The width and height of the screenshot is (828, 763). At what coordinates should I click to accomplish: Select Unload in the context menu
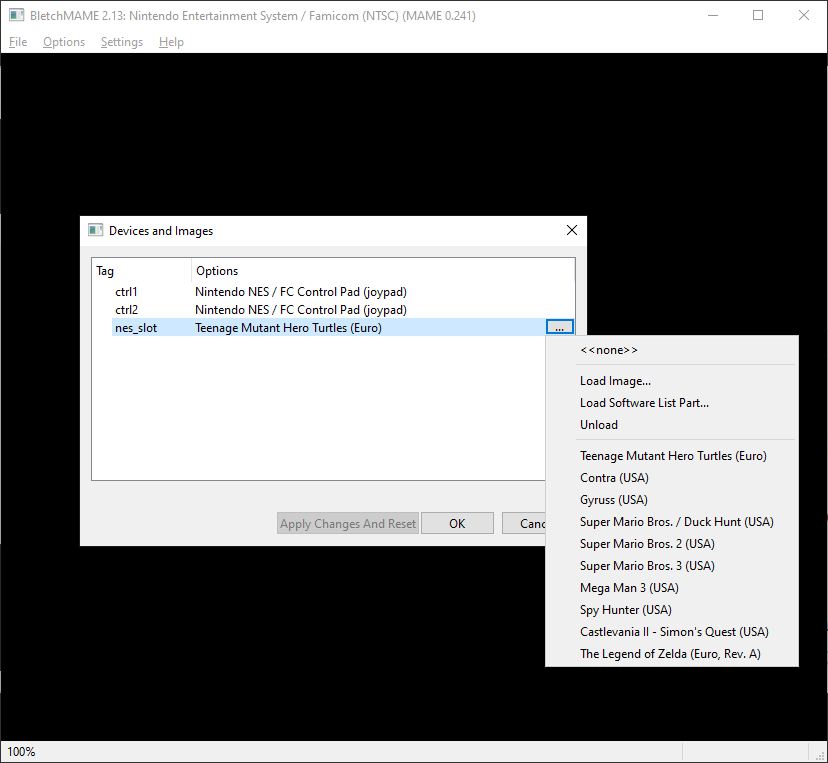tap(672, 425)
